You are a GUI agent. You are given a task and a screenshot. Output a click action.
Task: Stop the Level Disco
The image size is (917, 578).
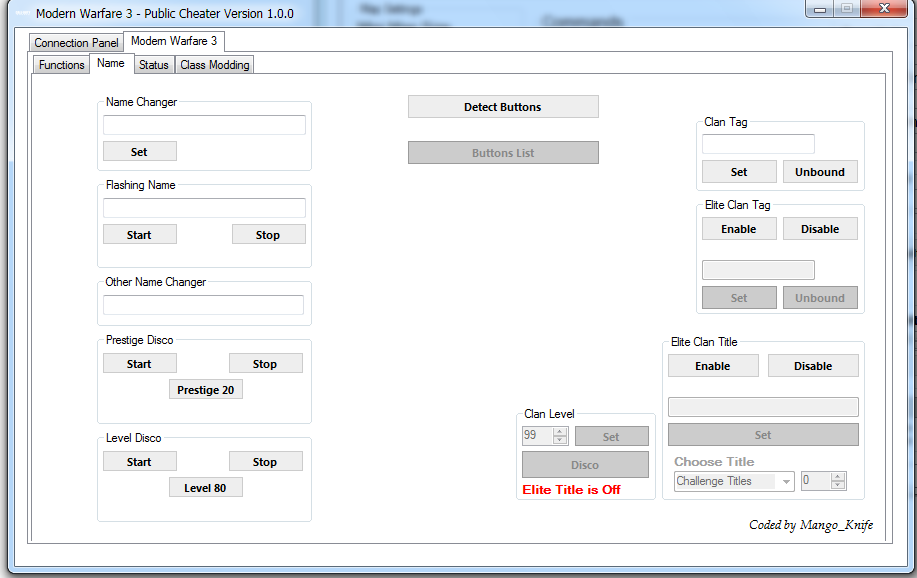click(265, 462)
